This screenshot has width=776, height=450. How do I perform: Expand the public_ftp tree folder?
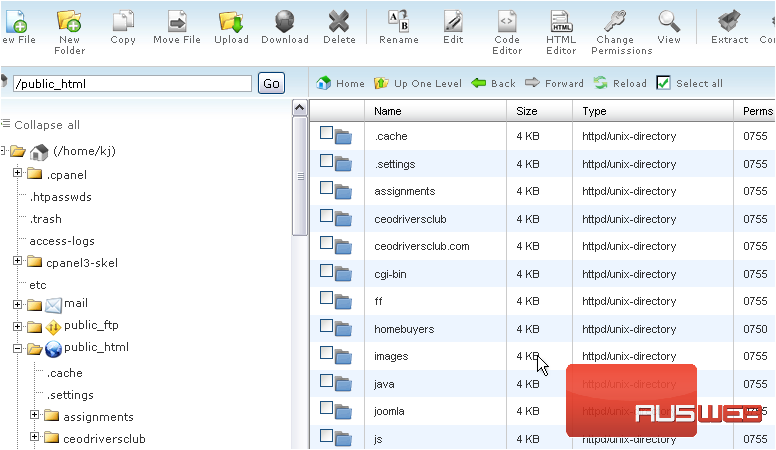[x=17, y=326]
